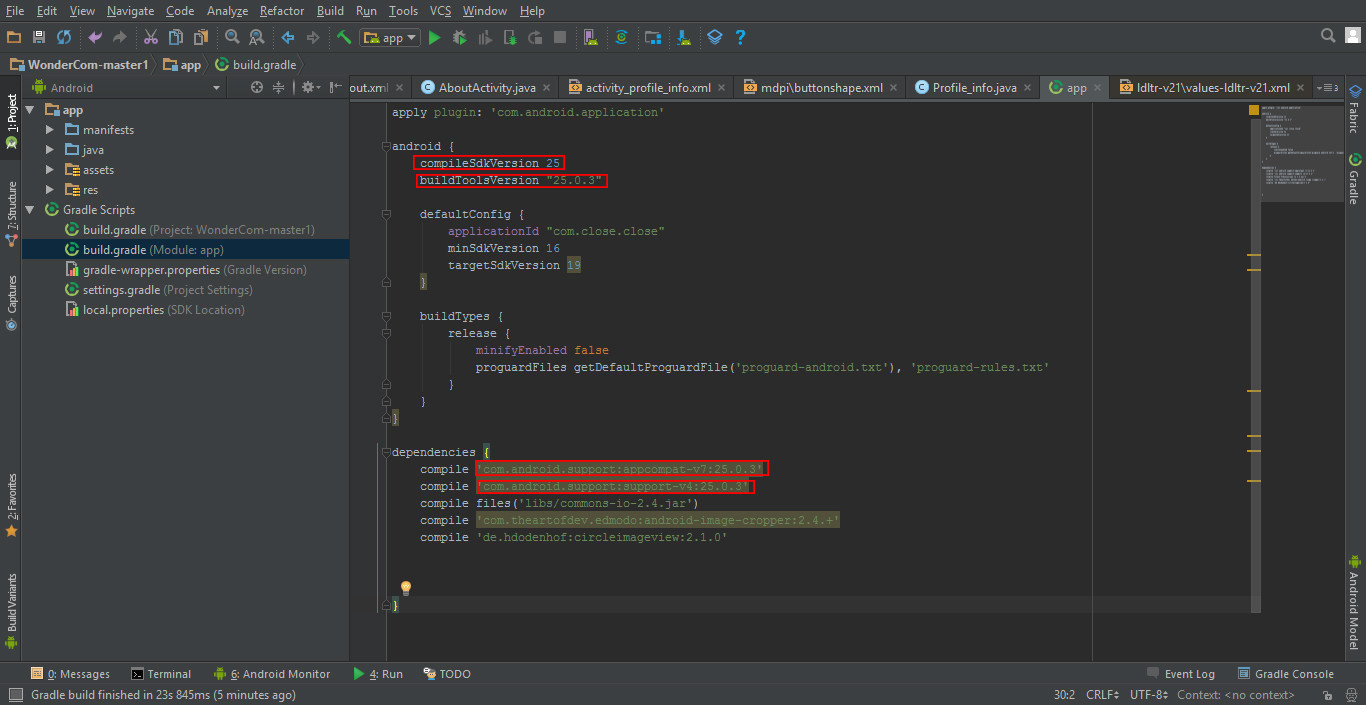Click the Cut scissors icon
Screen dimensions: 1366x705
click(x=151, y=37)
